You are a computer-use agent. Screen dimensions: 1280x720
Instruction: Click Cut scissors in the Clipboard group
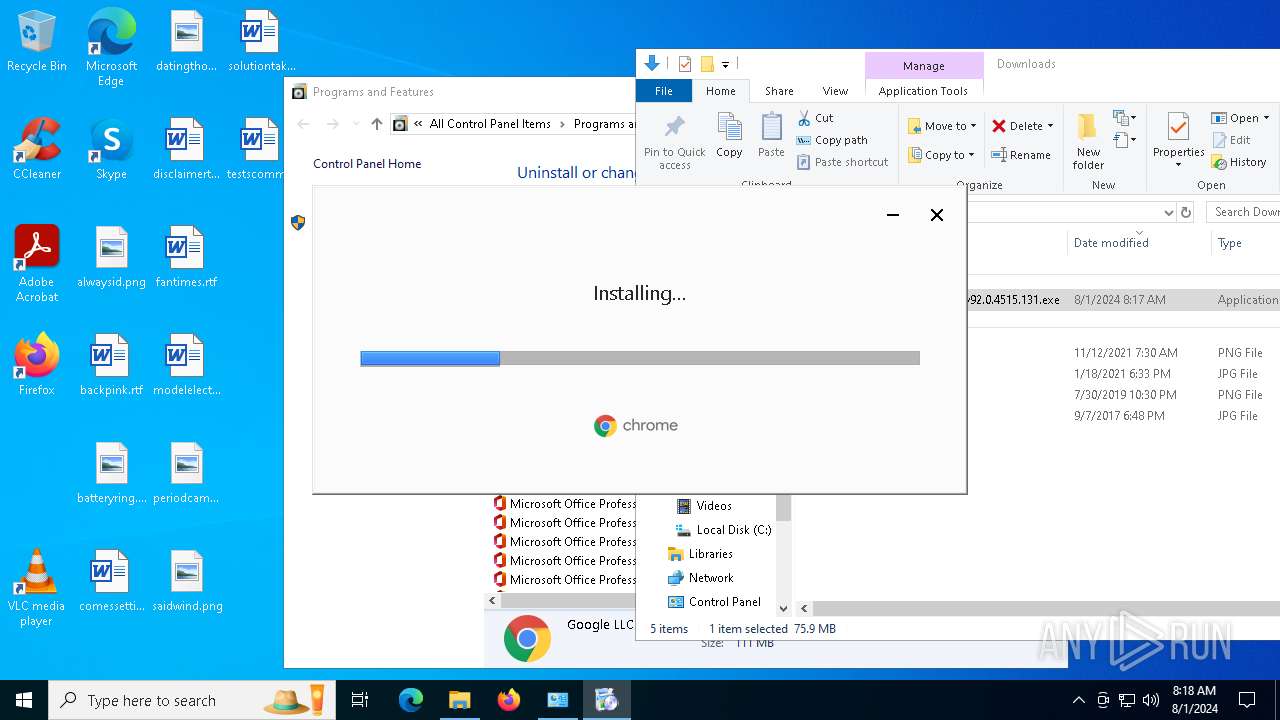pyautogui.click(x=816, y=118)
